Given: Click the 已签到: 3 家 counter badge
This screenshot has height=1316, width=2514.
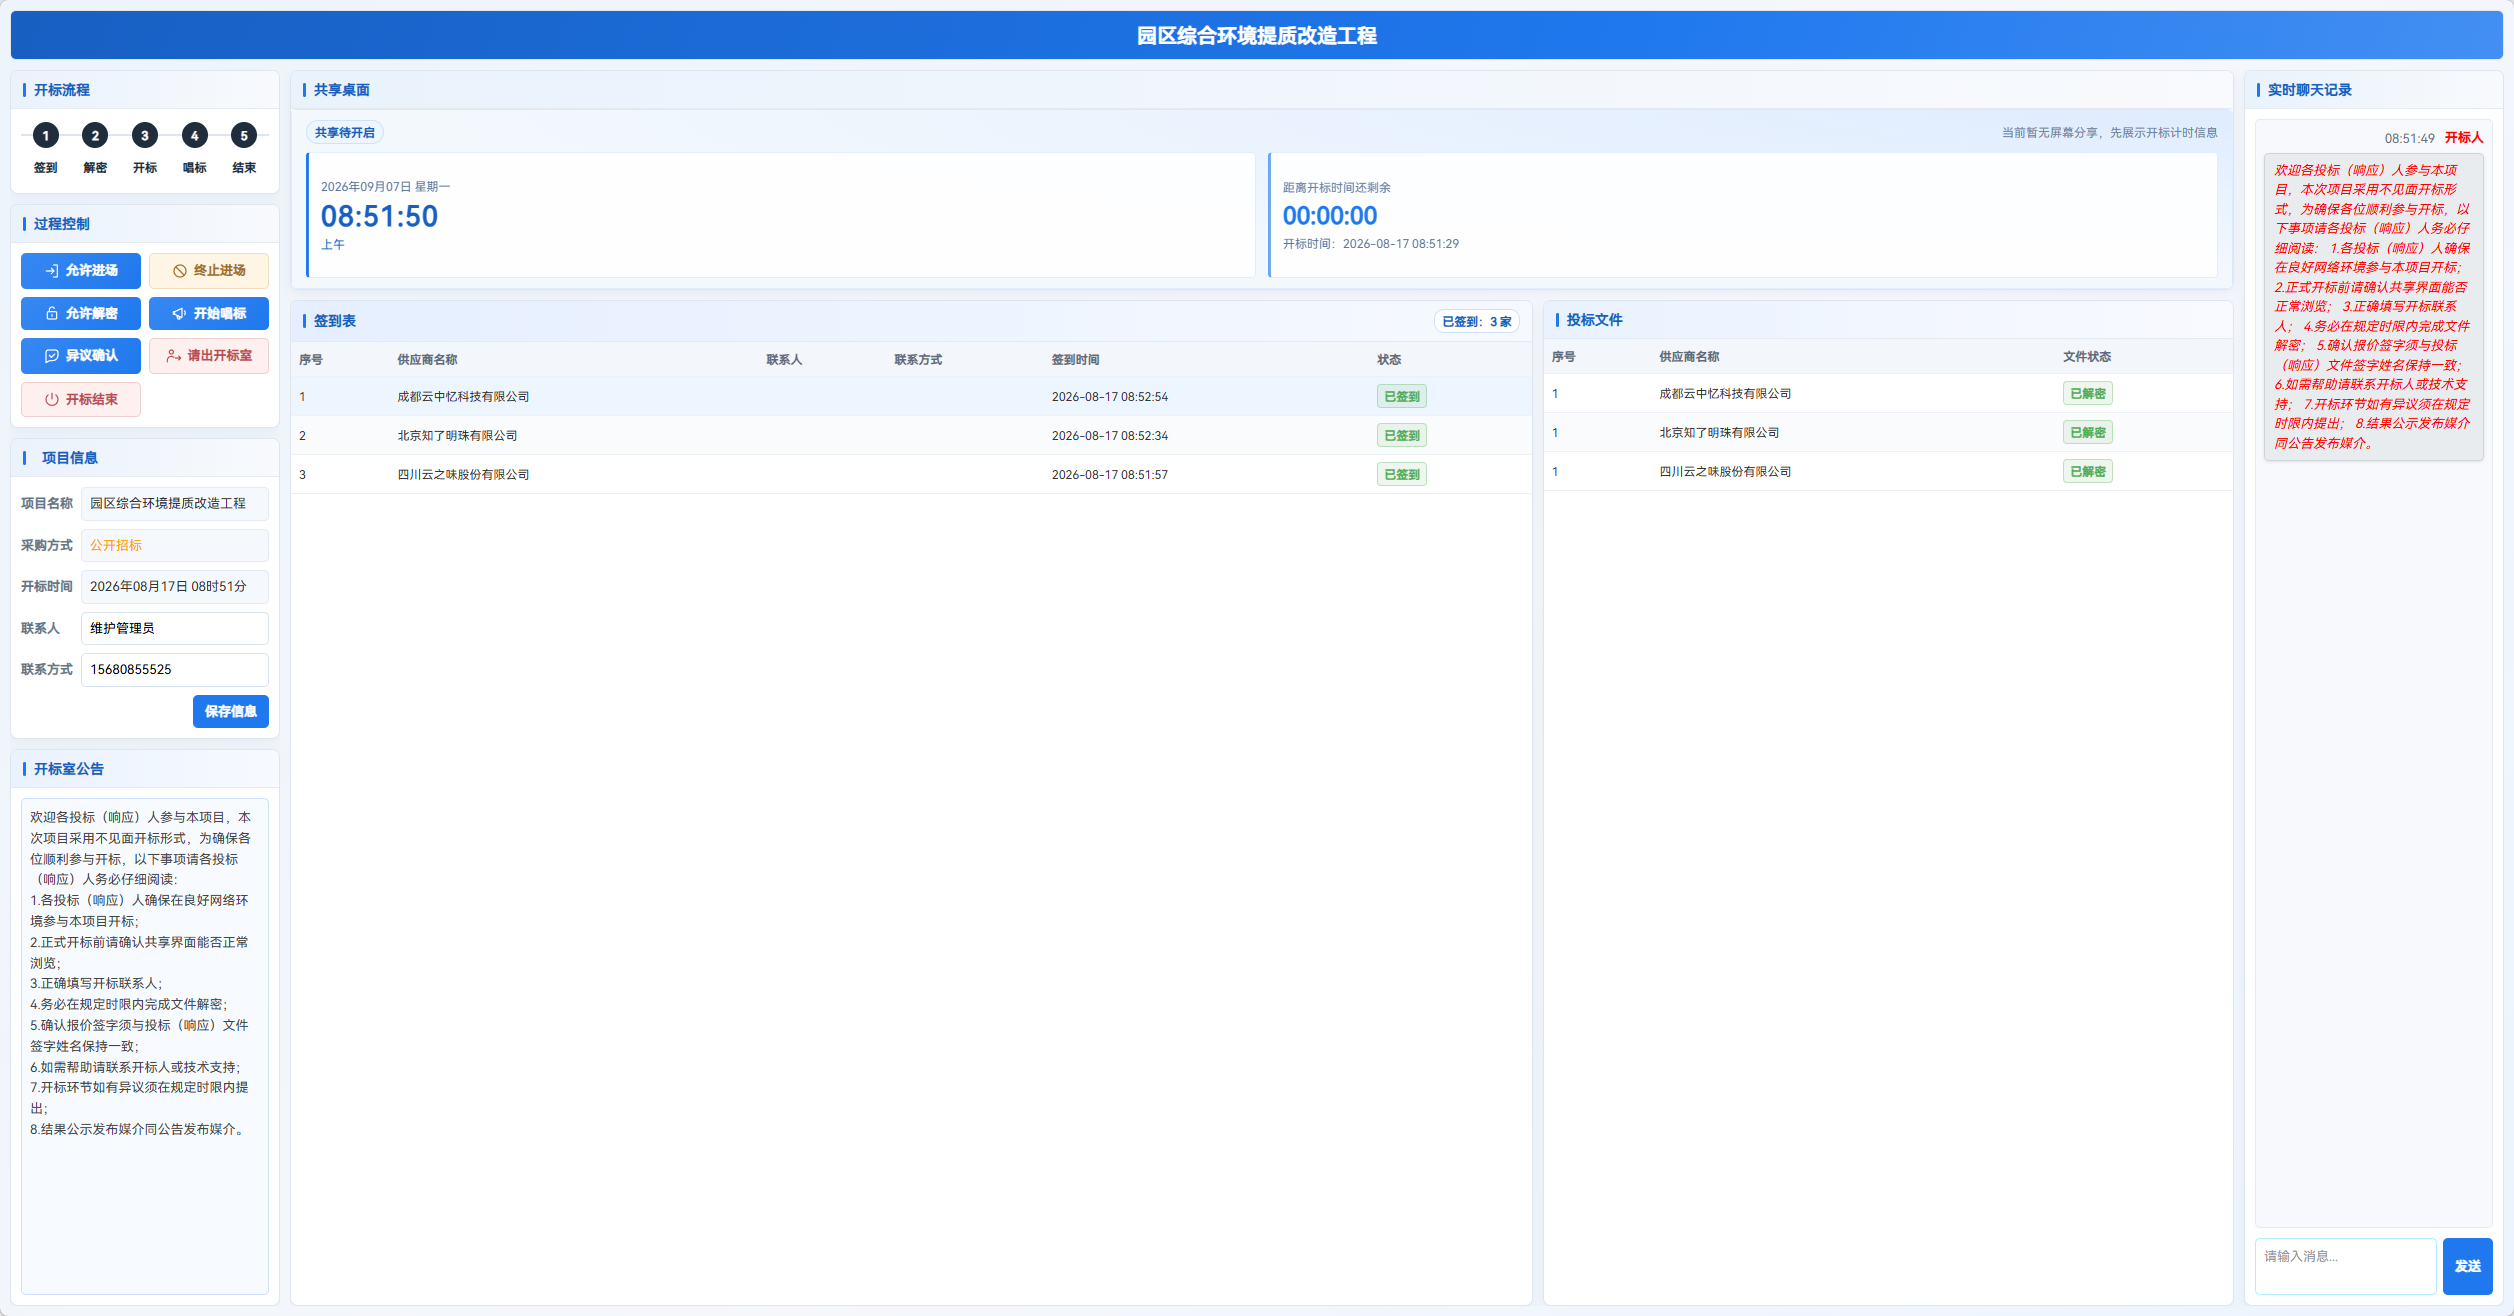Looking at the screenshot, I should (1476, 322).
